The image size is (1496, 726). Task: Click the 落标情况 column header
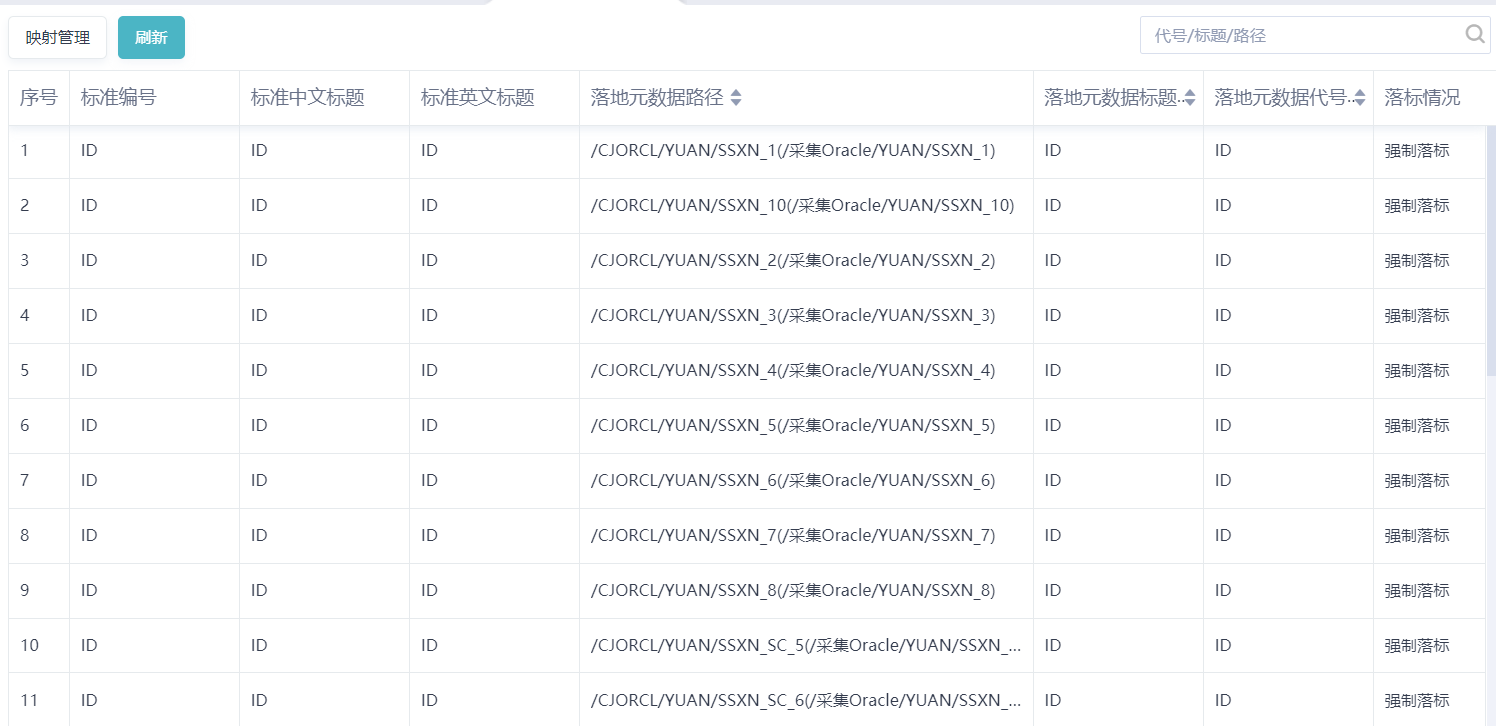pyautogui.click(x=1422, y=98)
